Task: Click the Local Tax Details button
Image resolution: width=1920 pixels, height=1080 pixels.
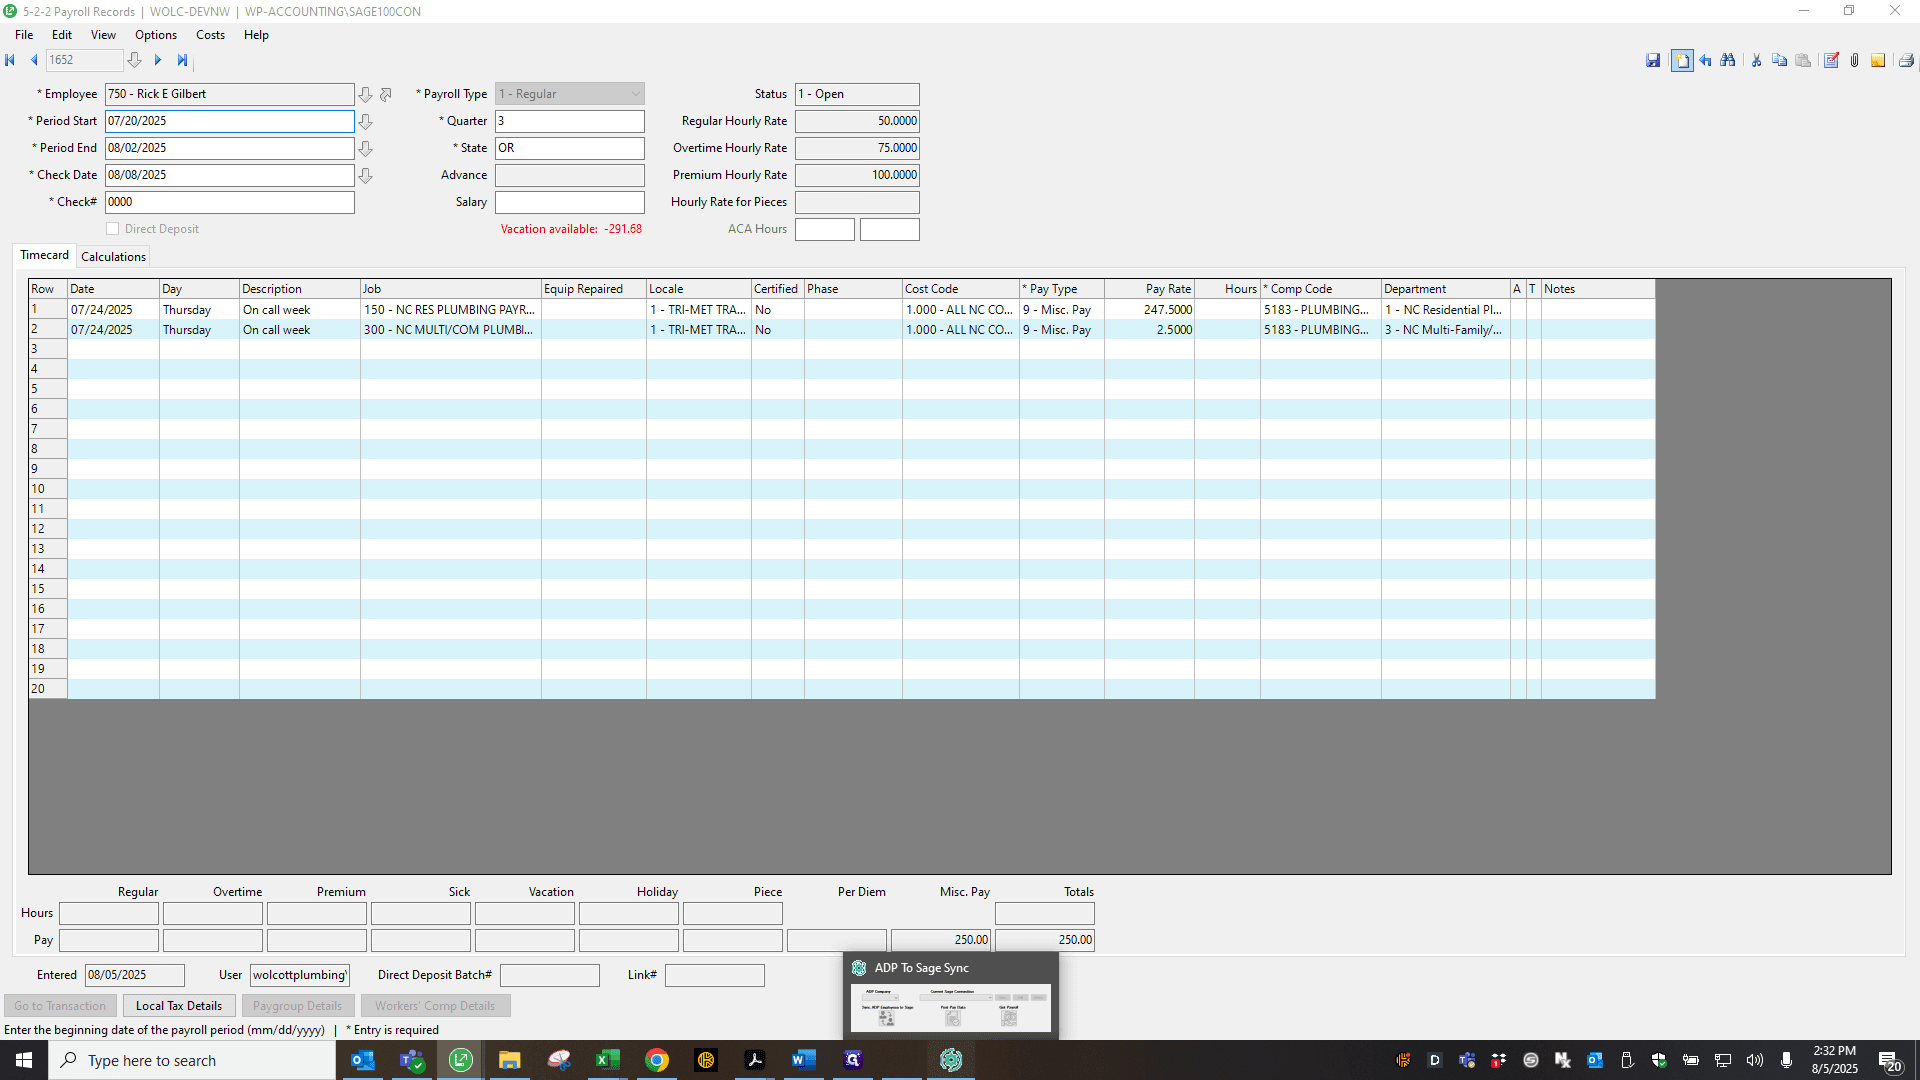Action: (179, 1006)
